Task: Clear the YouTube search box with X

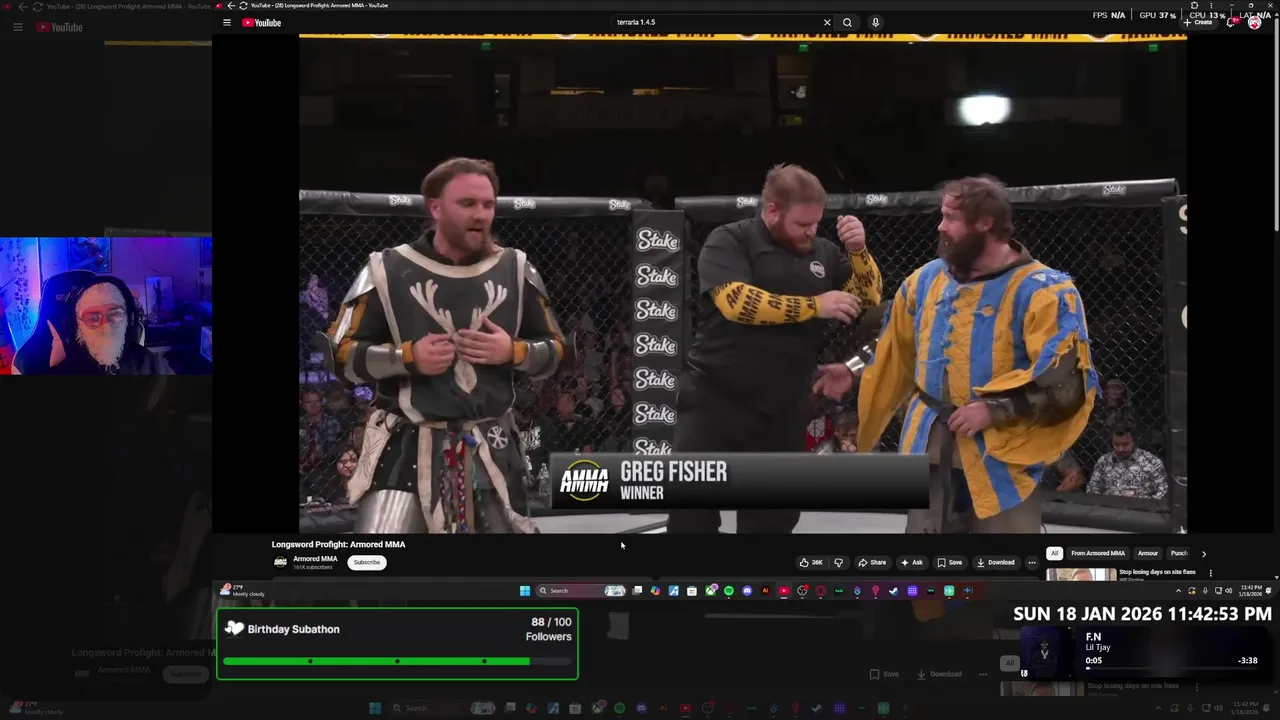Action: tap(827, 22)
